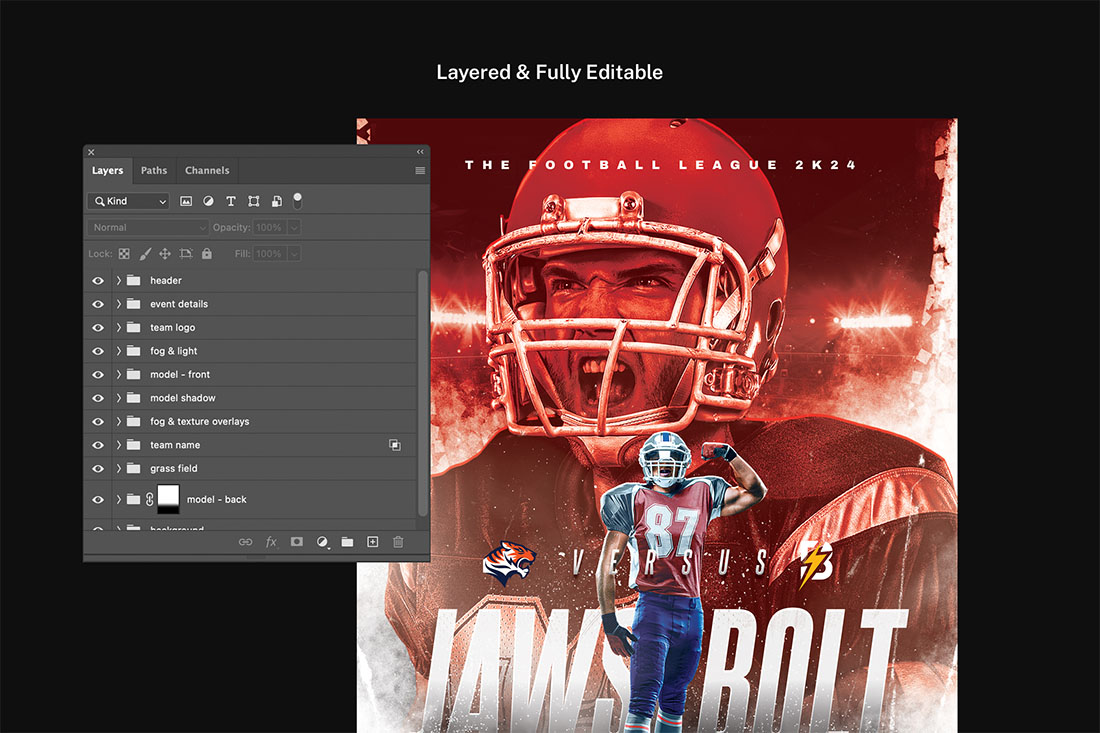Expand the header group

click(x=119, y=281)
